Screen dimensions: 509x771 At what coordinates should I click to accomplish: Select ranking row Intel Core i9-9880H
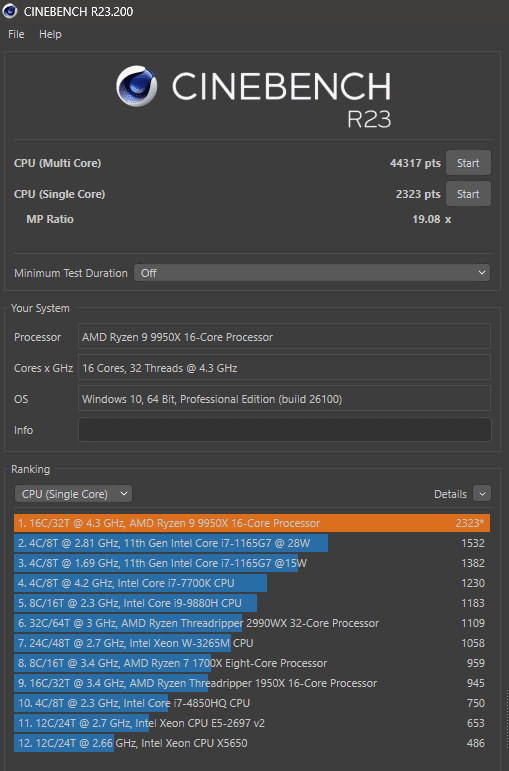tap(252, 603)
